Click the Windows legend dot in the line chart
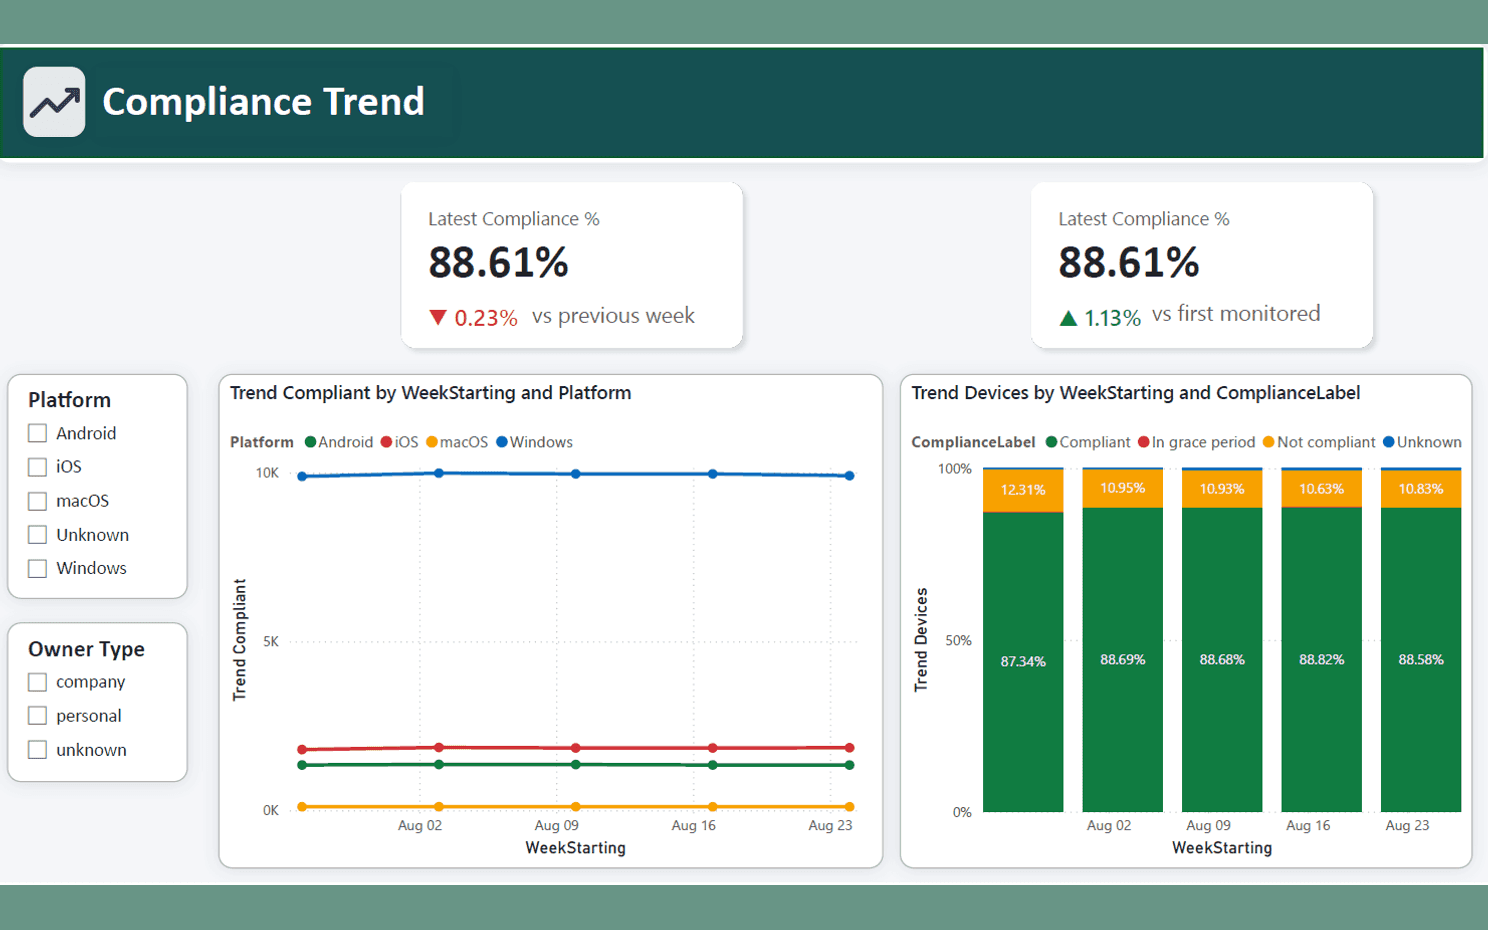The height and width of the screenshot is (930, 1488). coord(502,442)
